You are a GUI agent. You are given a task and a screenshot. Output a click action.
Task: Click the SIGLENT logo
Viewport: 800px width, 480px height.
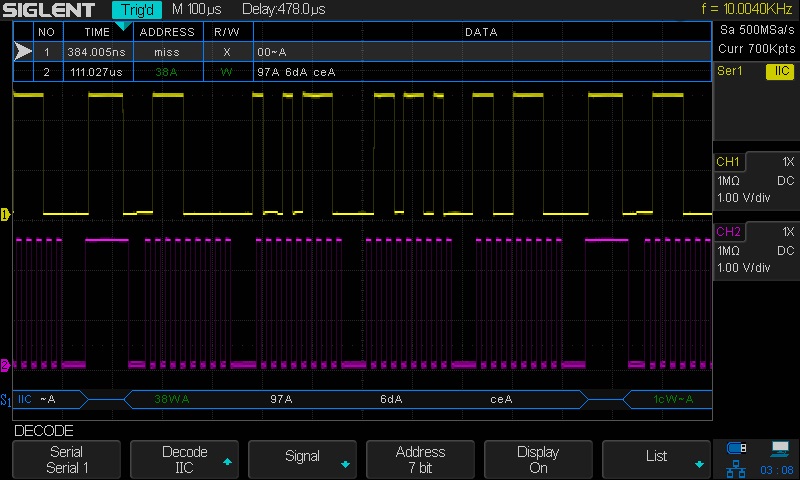click(49, 10)
